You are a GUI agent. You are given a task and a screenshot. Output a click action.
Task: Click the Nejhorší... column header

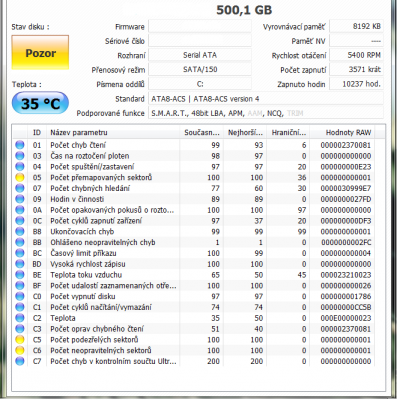point(245,133)
